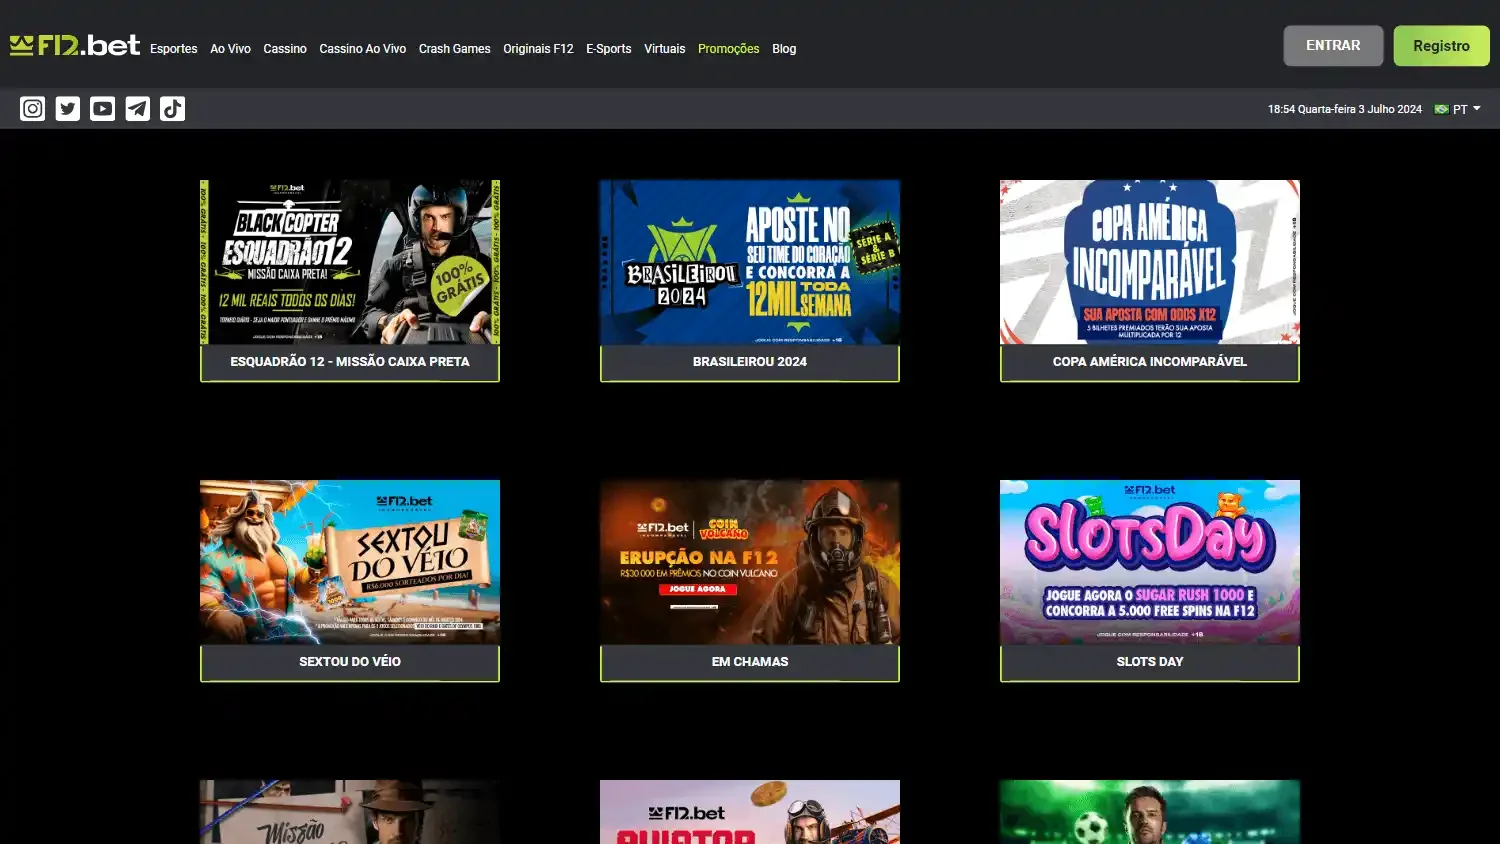Click the date text 18:54 Quarta-feira 3 Julho 2024
Image resolution: width=1500 pixels, height=844 pixels.
point(1345,109)
